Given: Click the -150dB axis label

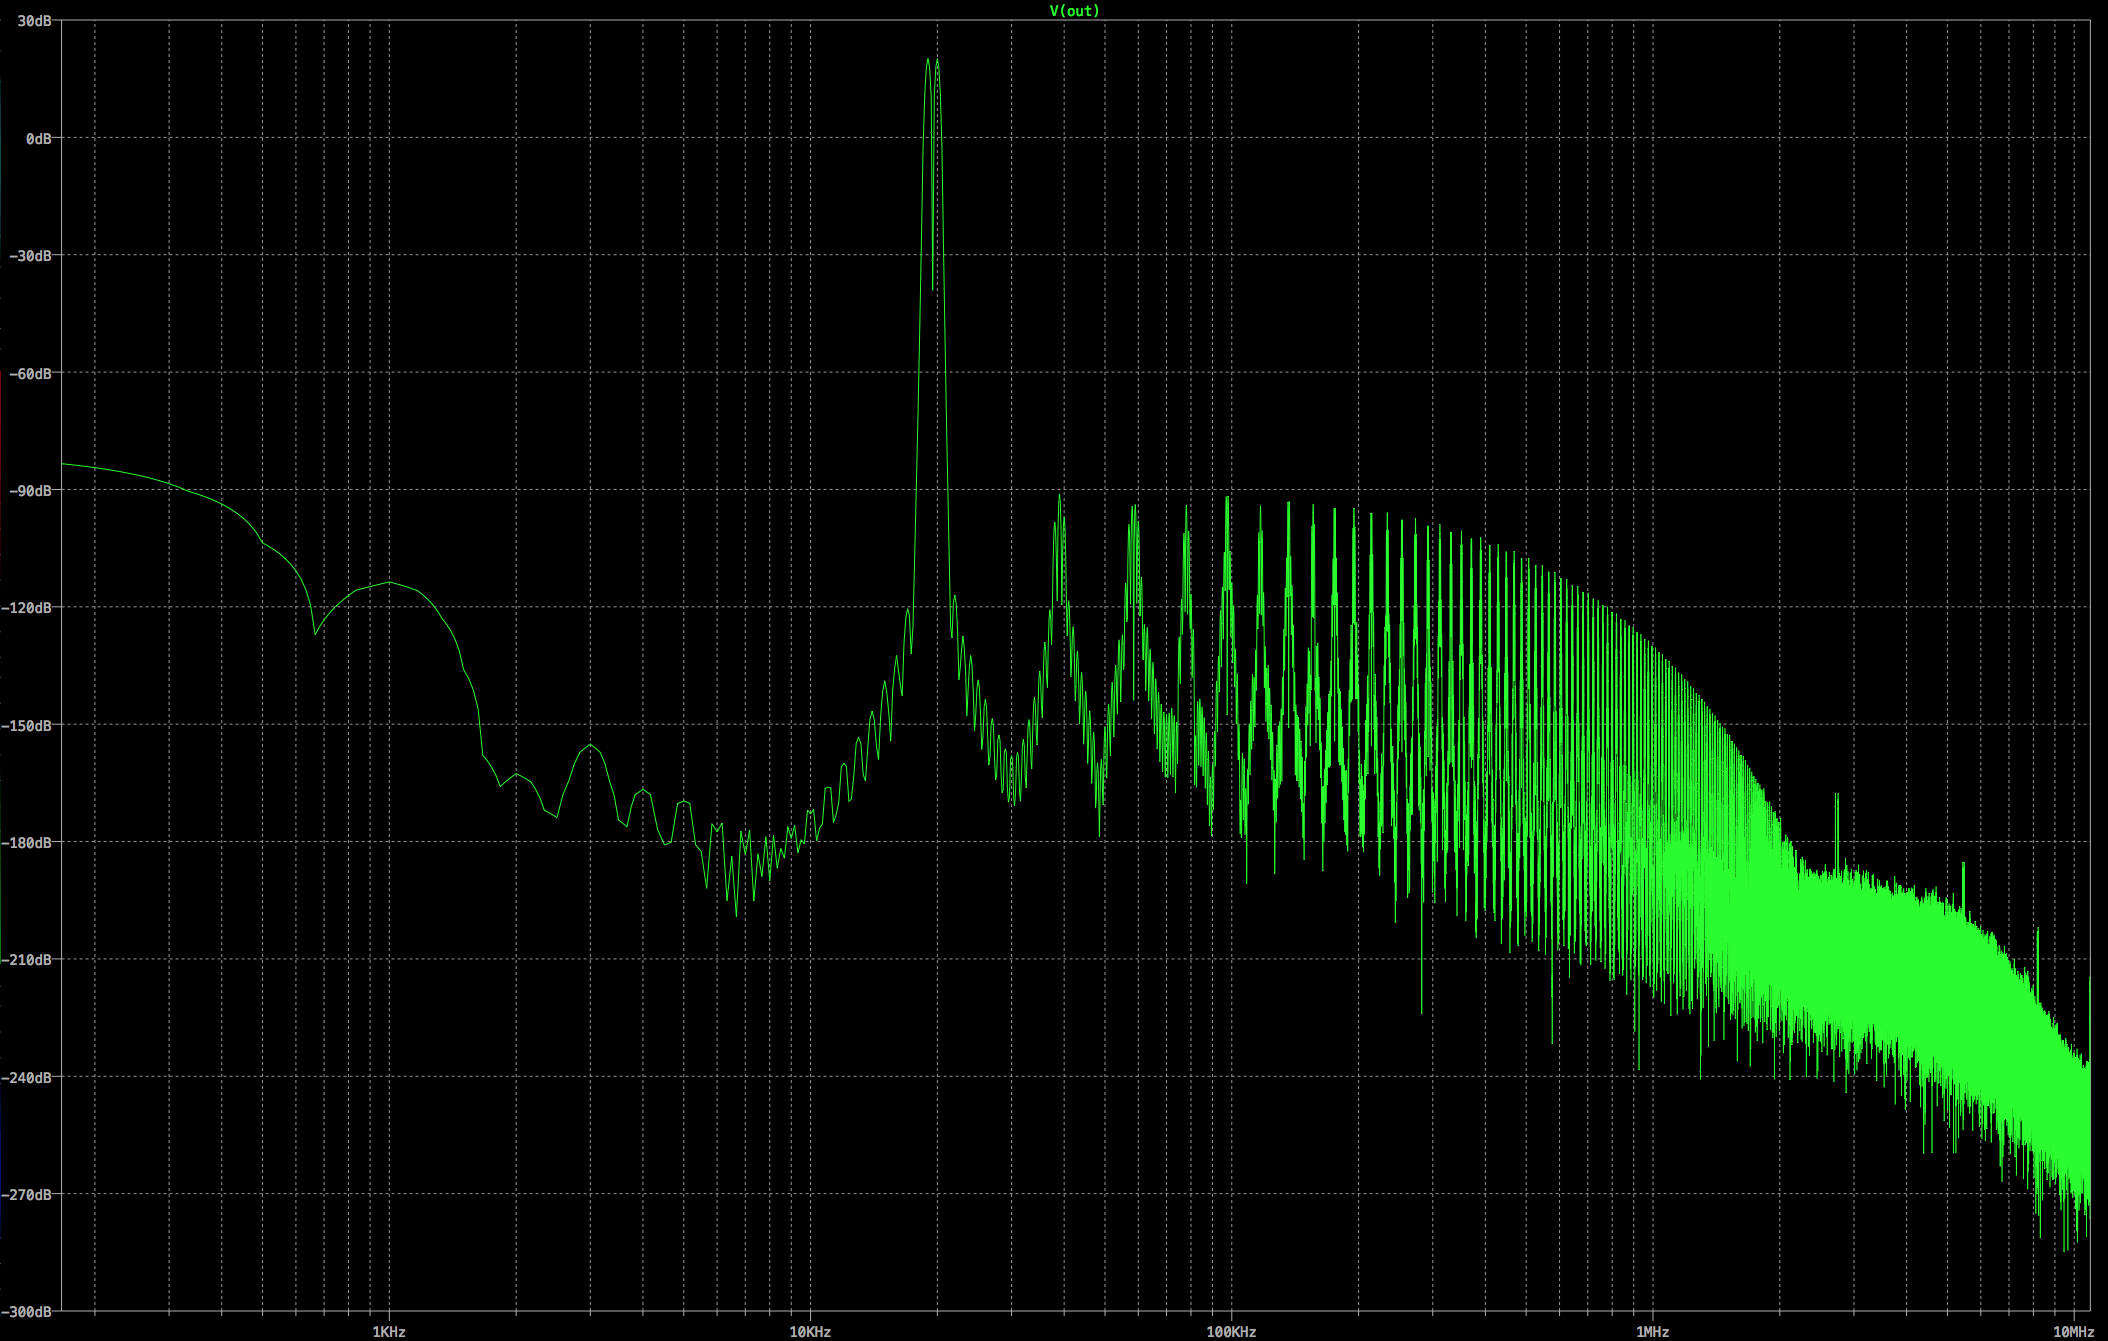Looking at the screenshot, I should click(x=27, y=725).
